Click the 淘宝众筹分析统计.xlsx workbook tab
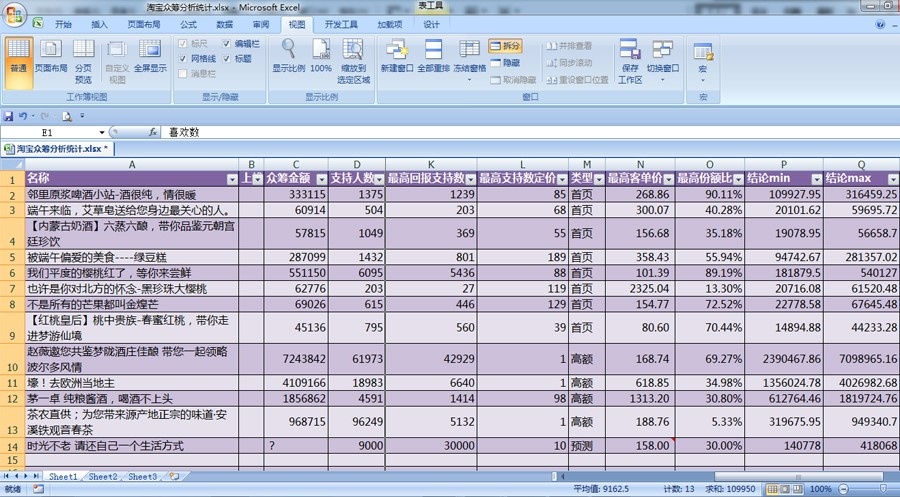This screenshot has height=497, width=900. (x=57, y=149)
